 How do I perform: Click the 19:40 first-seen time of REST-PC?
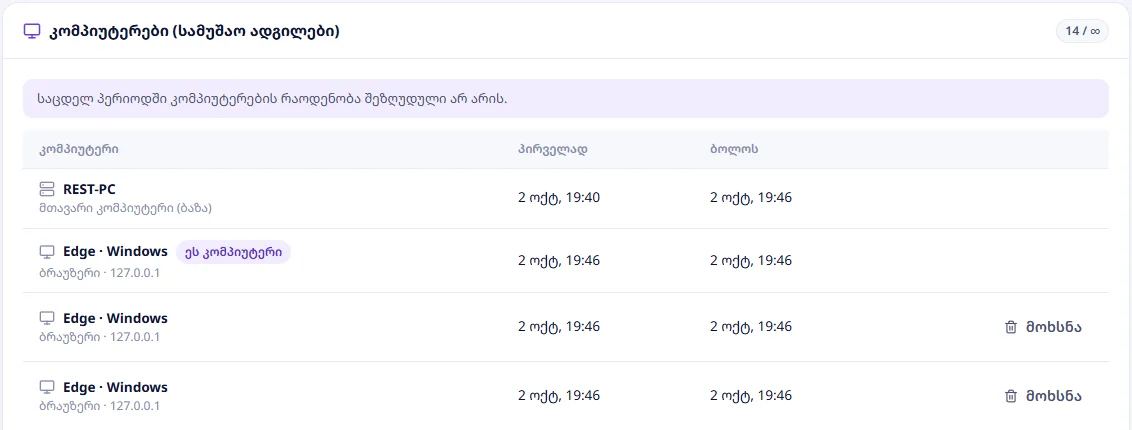[558, 198]
